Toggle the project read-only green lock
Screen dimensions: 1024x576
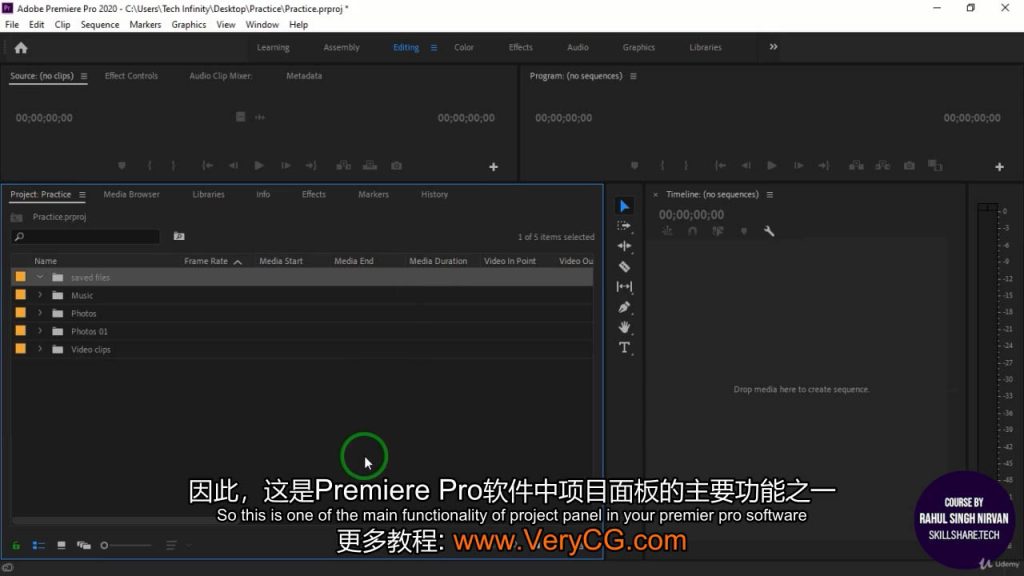tap(16, 545)
